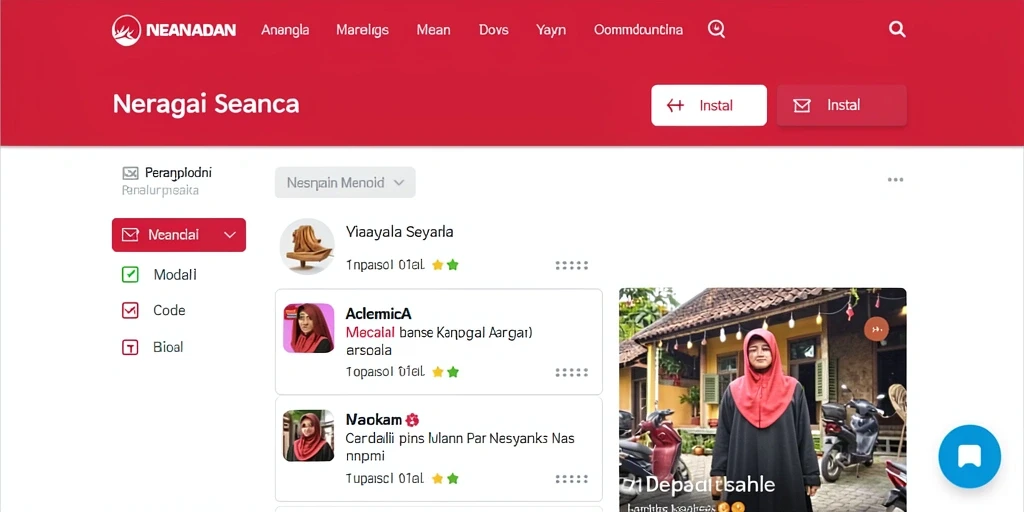Open the Peranplodni sidebar heading
Viewport: 1024px width, 512px height.
coord(178,173)
